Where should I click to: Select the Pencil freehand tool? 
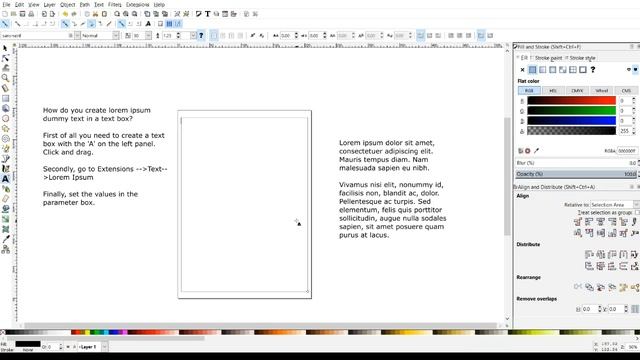[x=5, y=149]
